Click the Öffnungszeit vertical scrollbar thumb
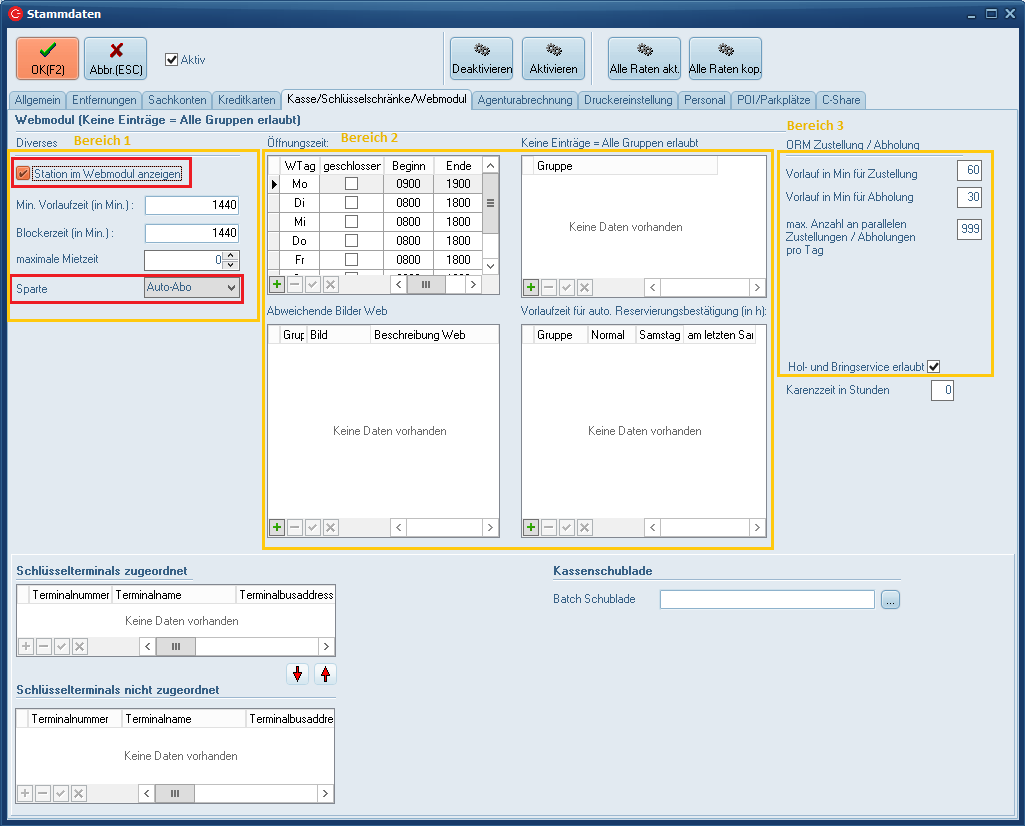The width and height of the screenshot is (1025, 826). 490,203
